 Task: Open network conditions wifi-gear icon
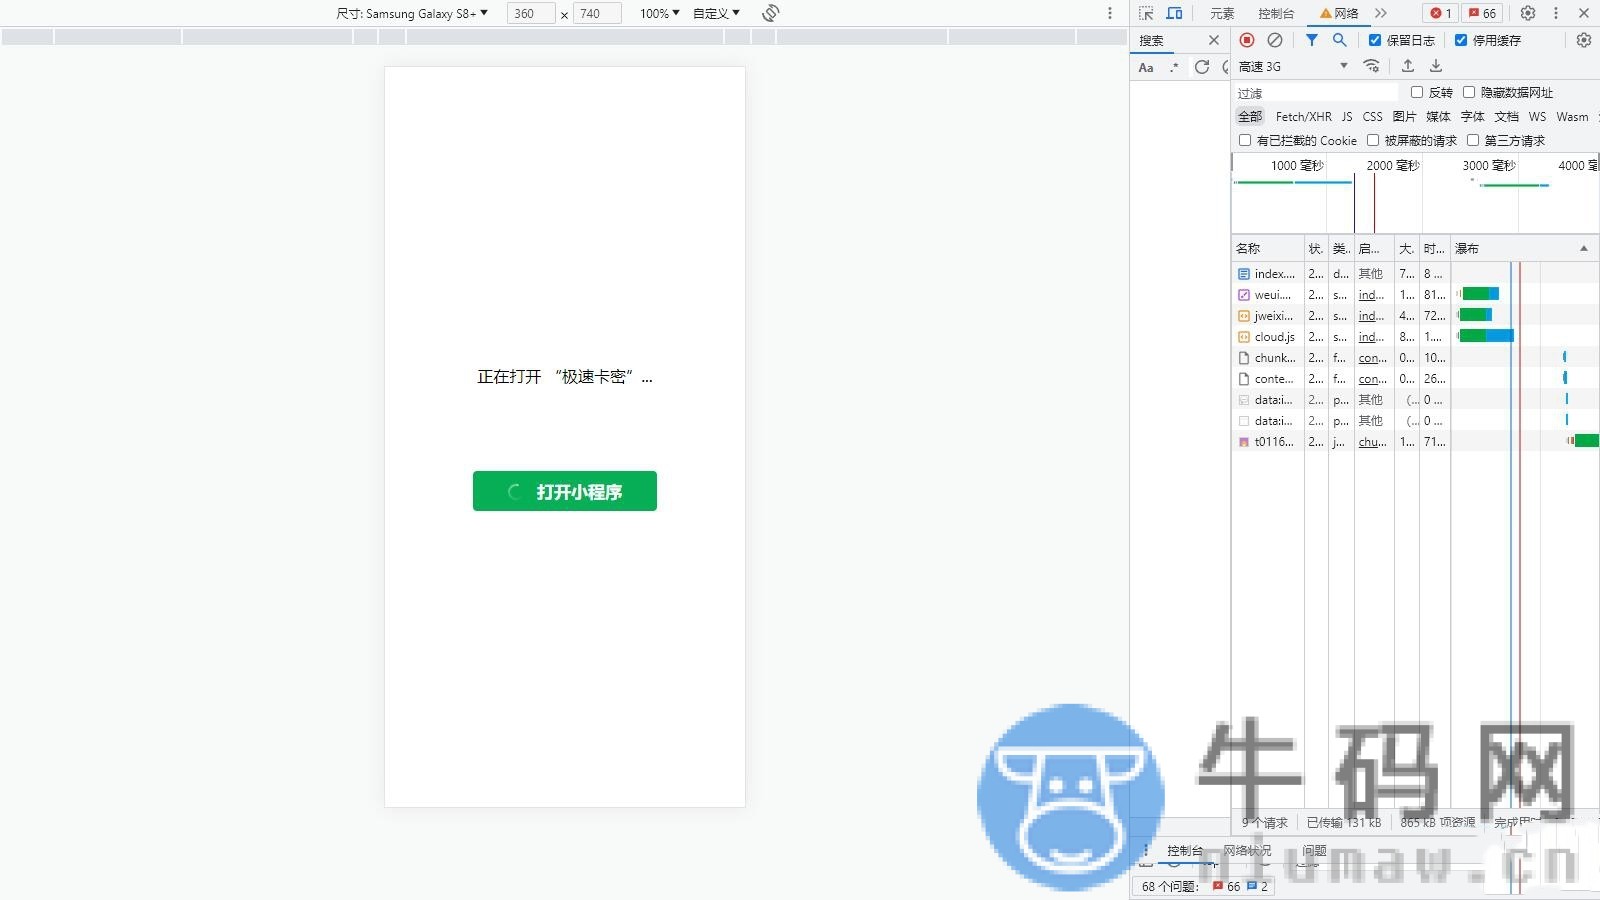coord(1372,66)
